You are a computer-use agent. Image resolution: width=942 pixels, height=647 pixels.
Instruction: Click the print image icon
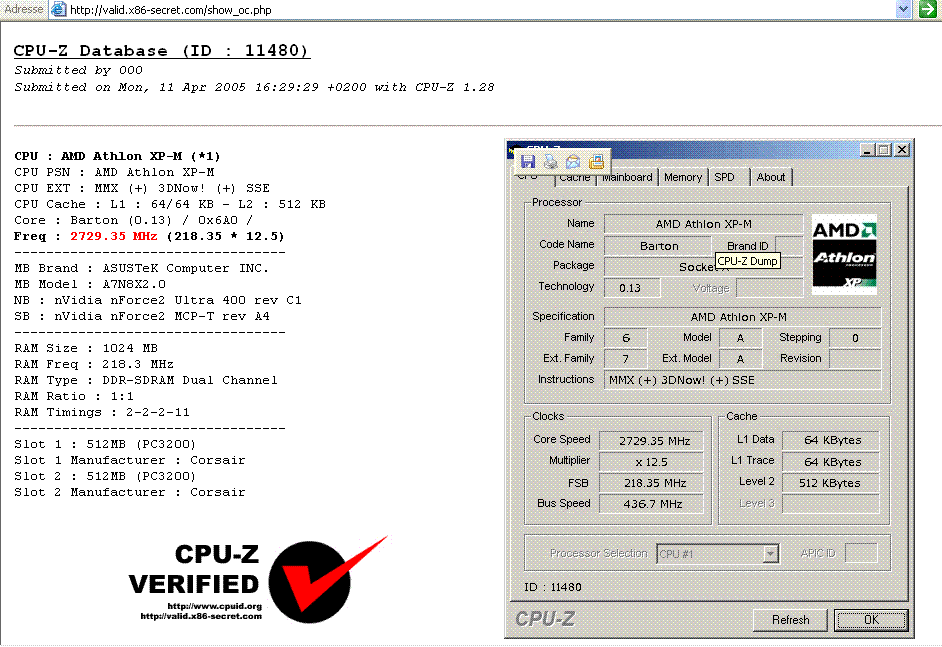(550, 161)
